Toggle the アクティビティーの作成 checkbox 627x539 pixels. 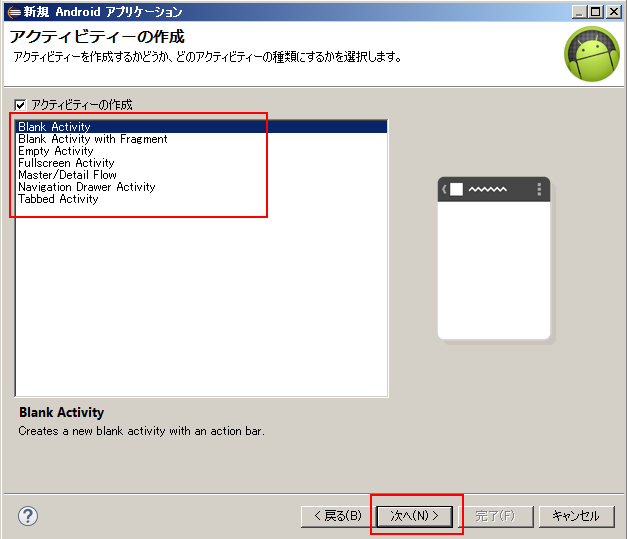[20, 105]
